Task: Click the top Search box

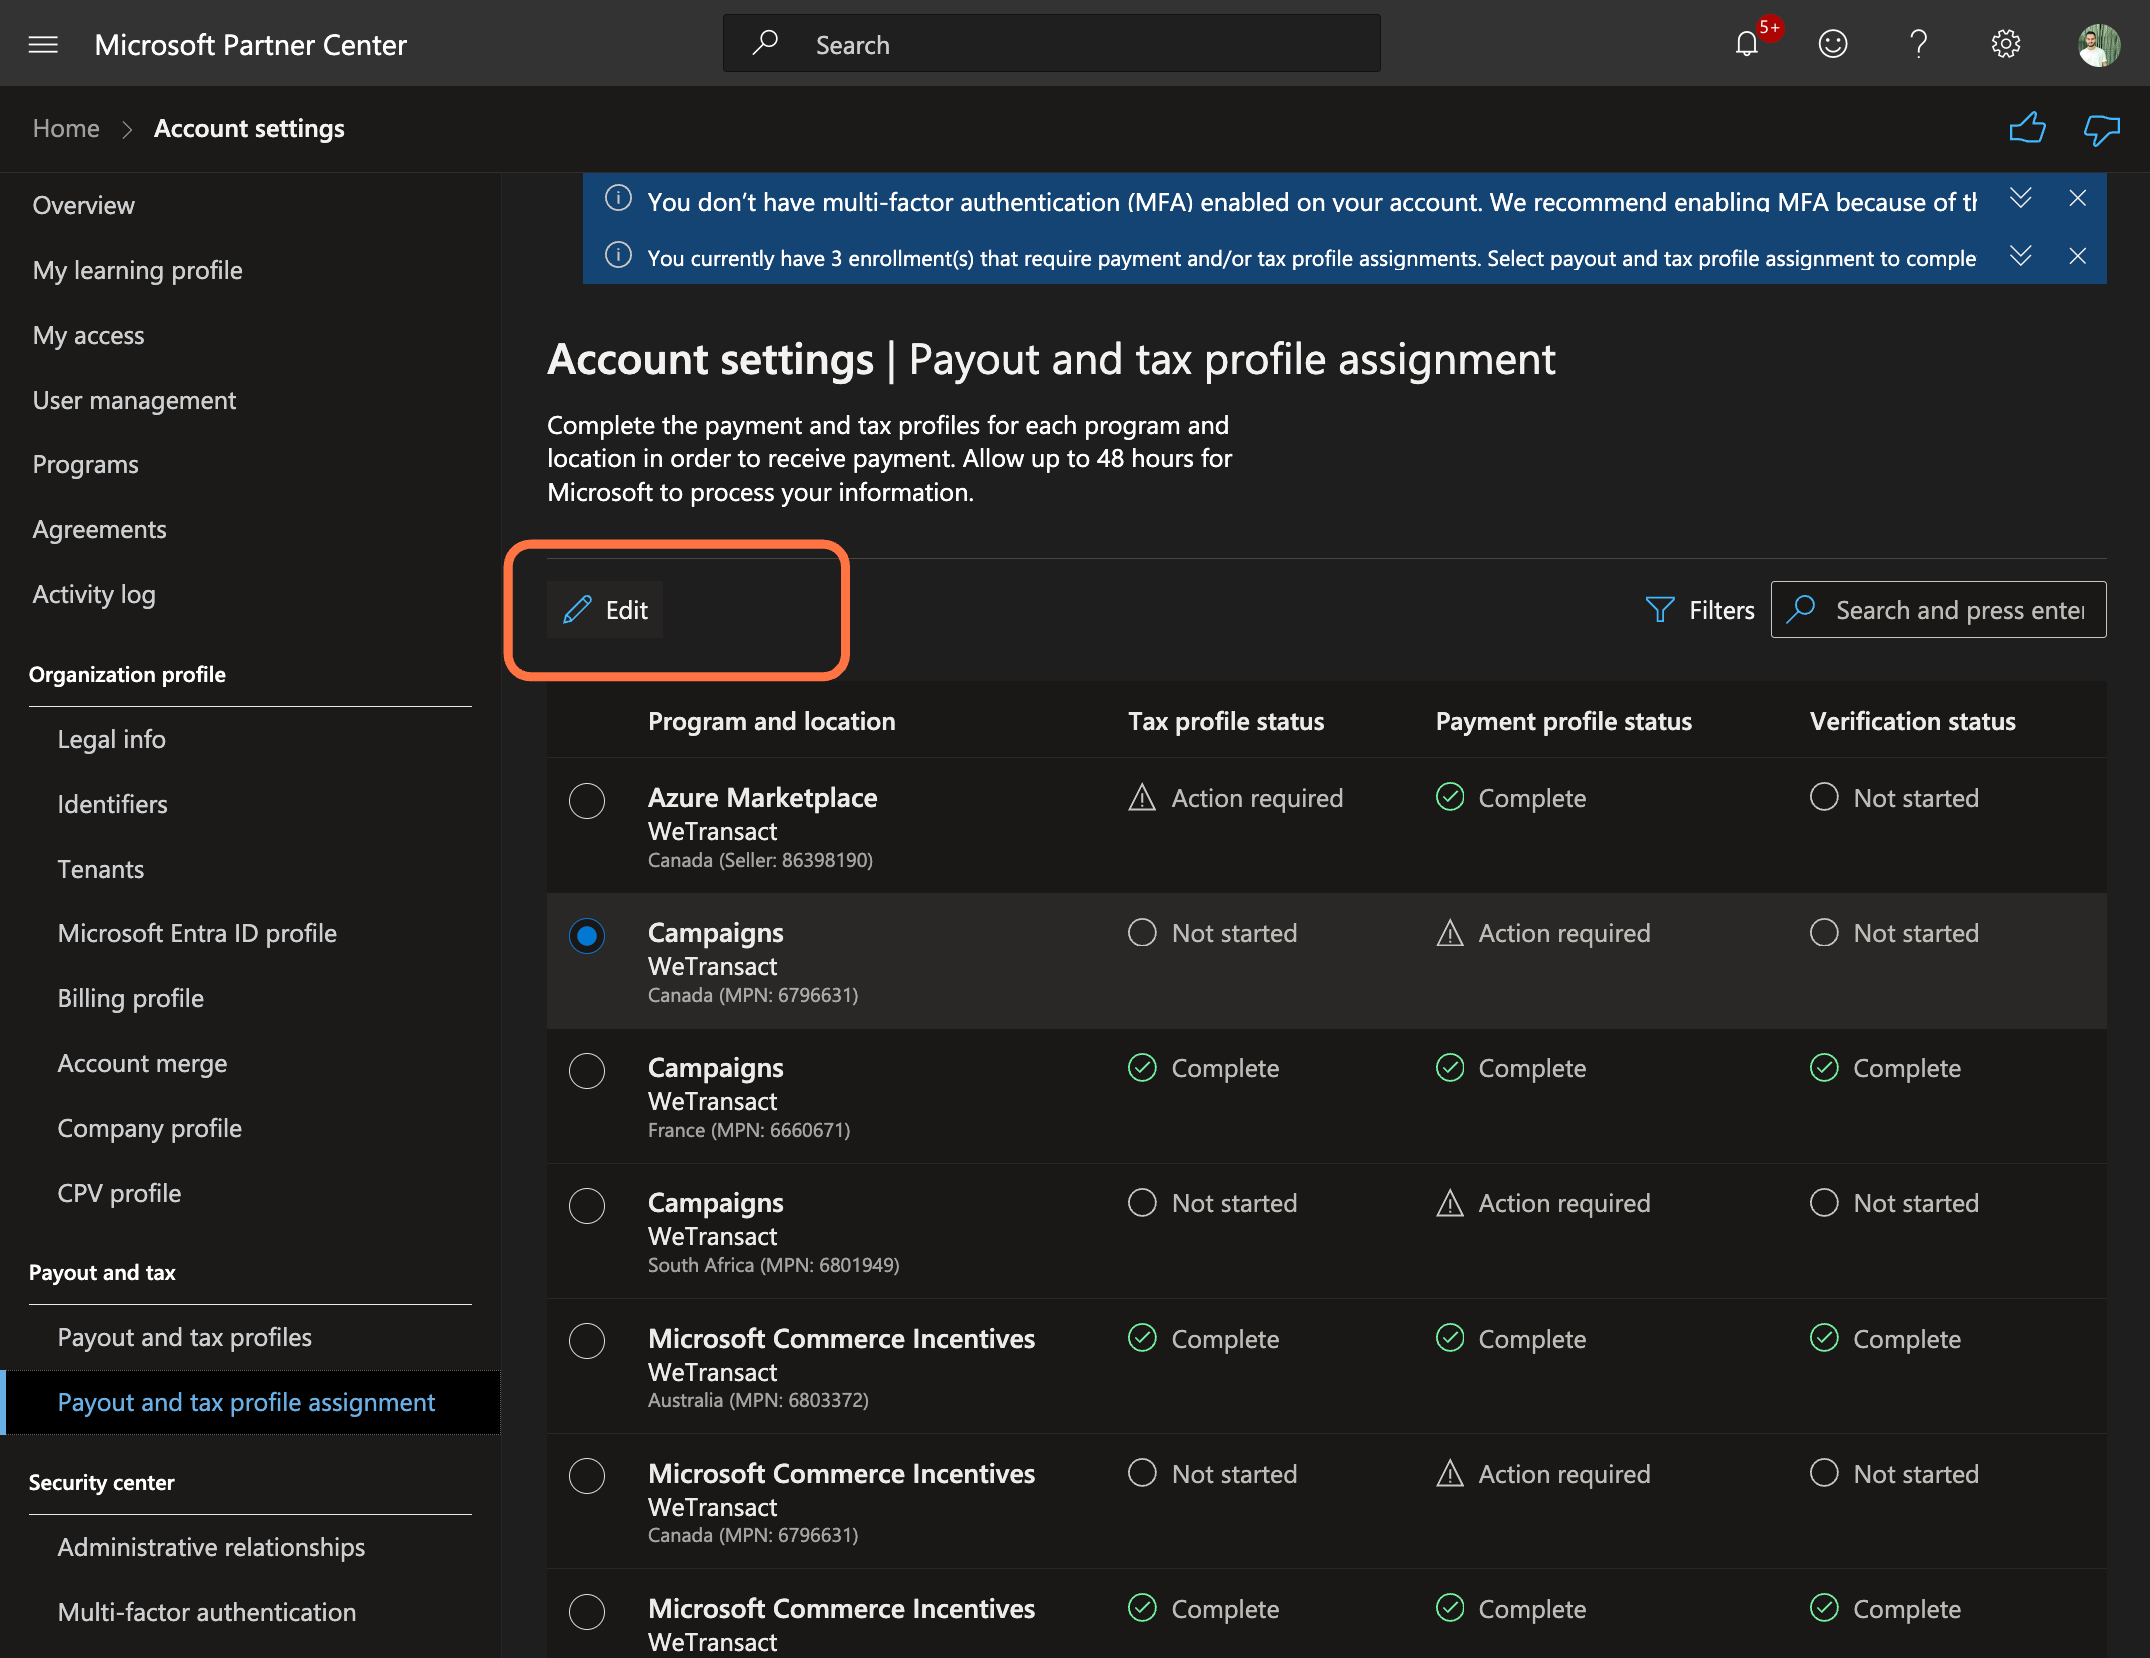Action: pos(1051,44)
